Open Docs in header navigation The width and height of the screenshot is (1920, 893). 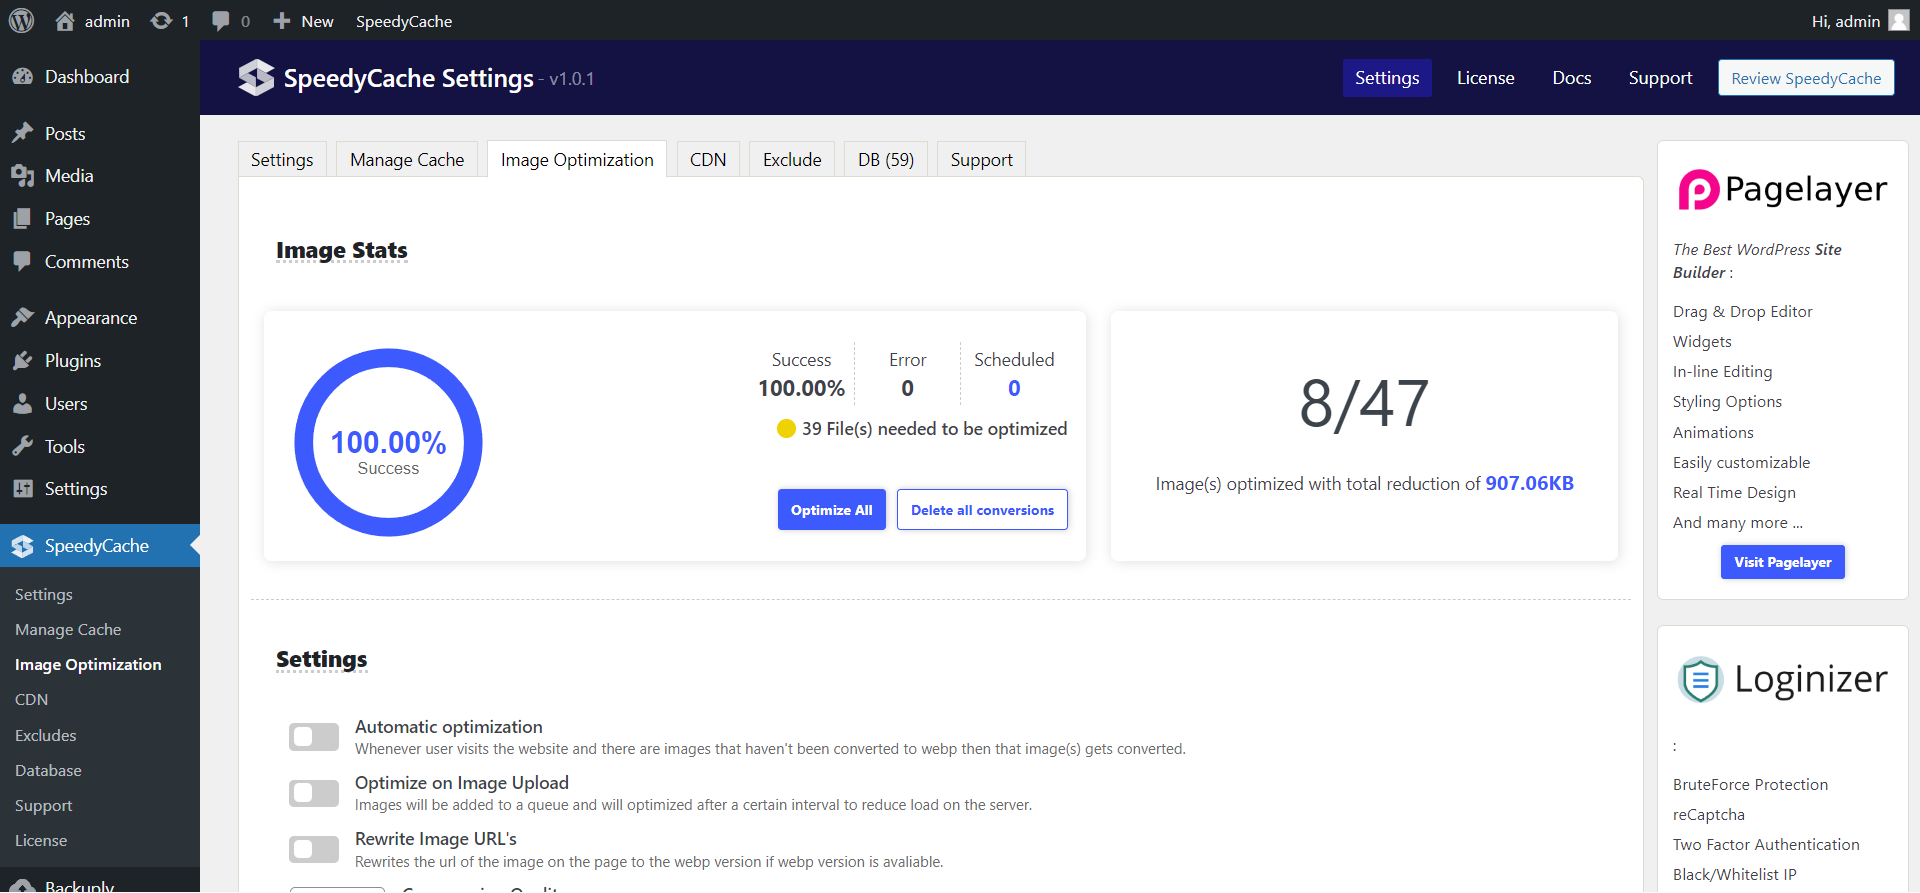(x=1572, y=78)
